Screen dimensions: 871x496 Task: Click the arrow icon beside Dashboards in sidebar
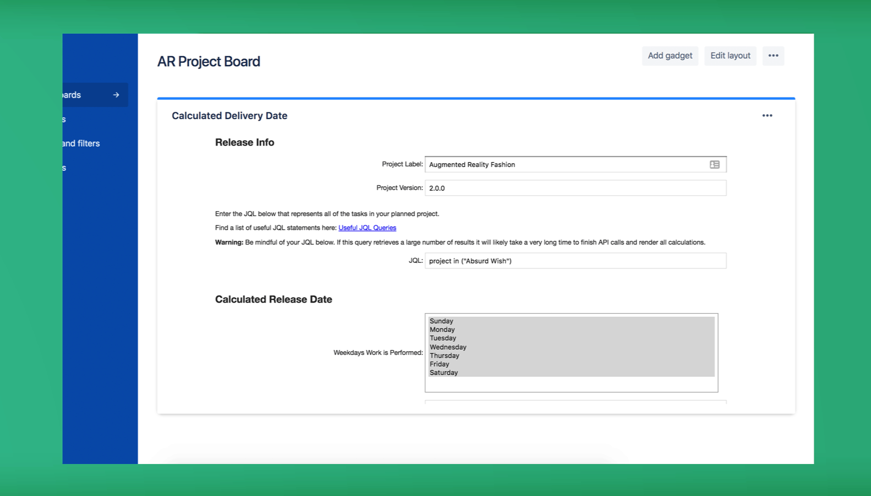click(116, 95)
